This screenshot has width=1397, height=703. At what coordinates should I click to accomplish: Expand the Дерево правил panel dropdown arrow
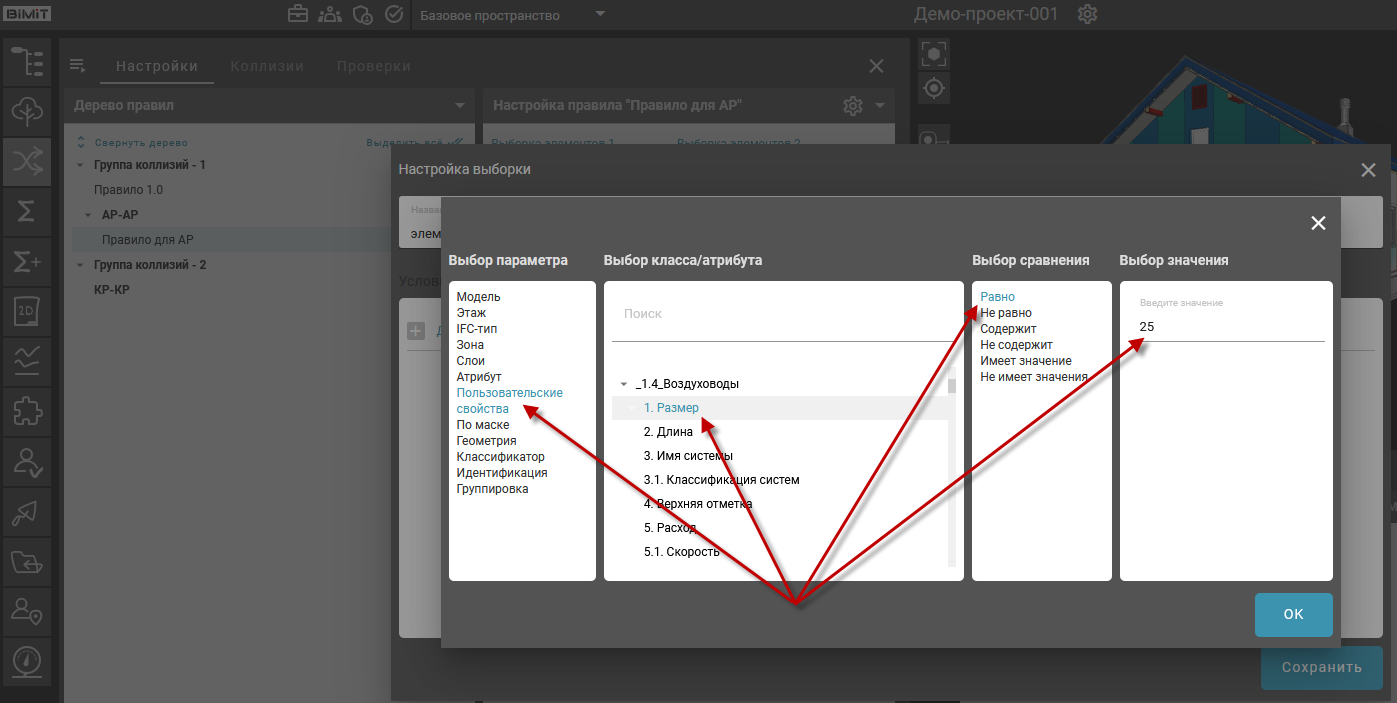click(x=459, y=106)
